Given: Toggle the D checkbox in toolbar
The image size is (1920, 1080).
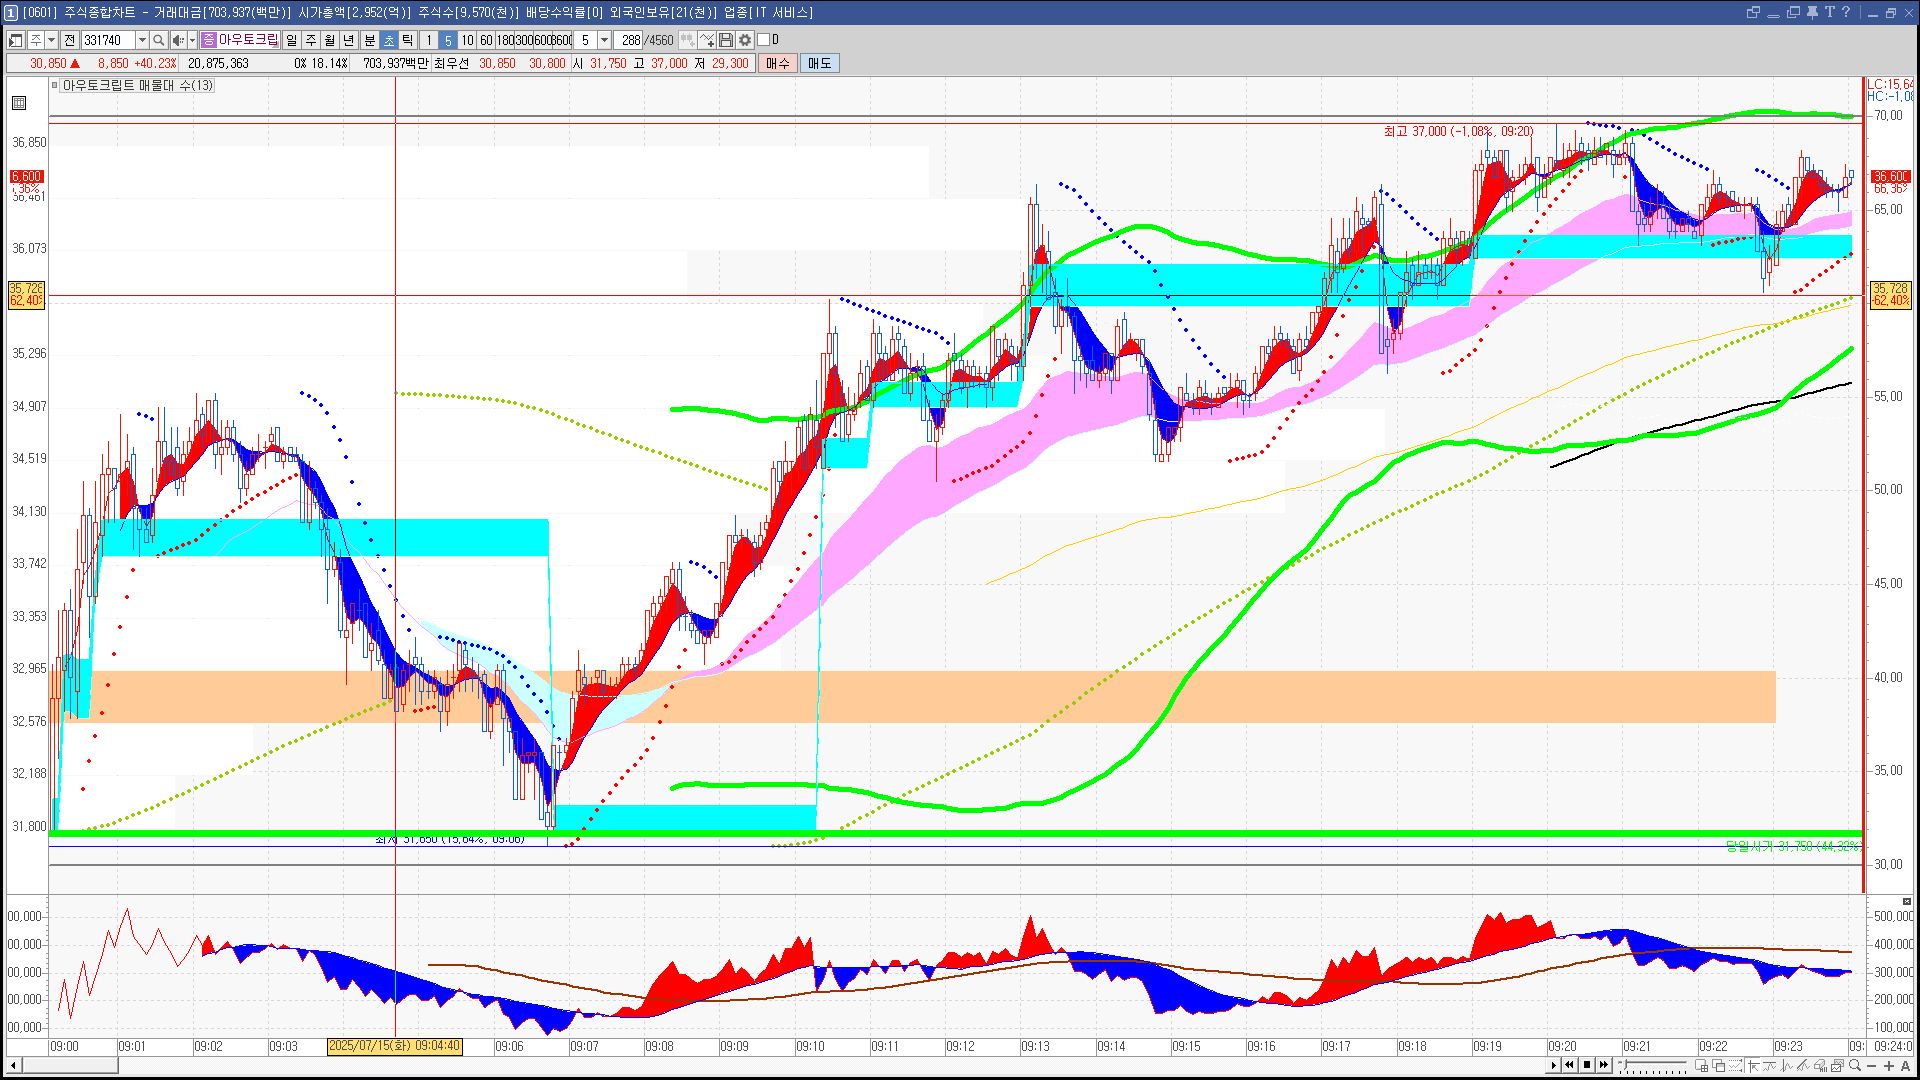Looking at the screenshot, I should [763, 40].
